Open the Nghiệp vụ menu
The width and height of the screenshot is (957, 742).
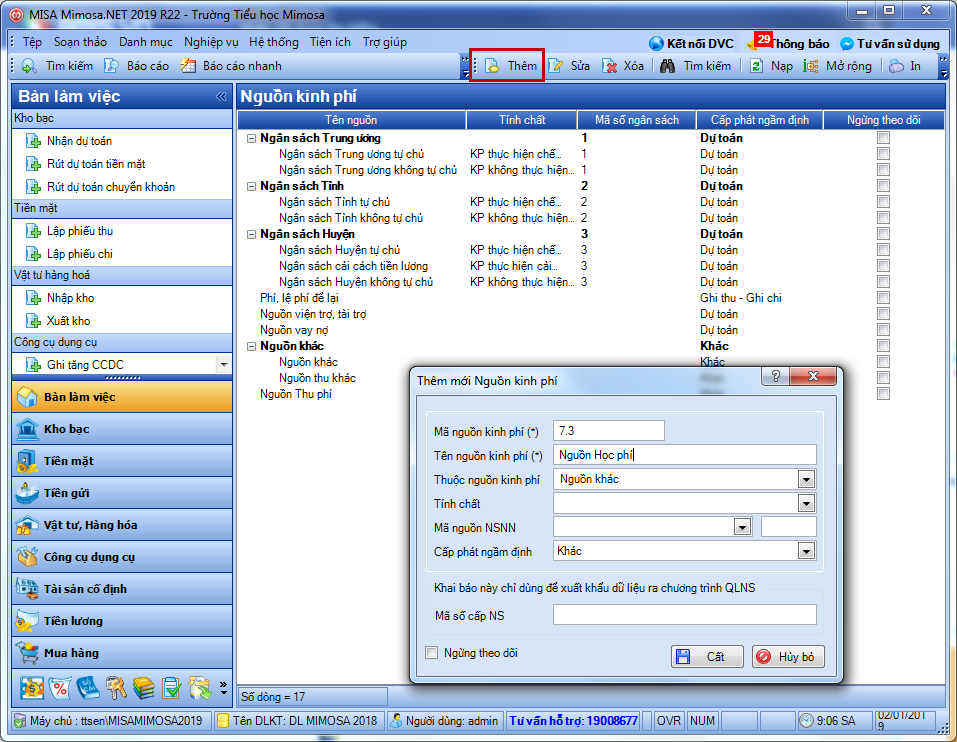point(211,42)
